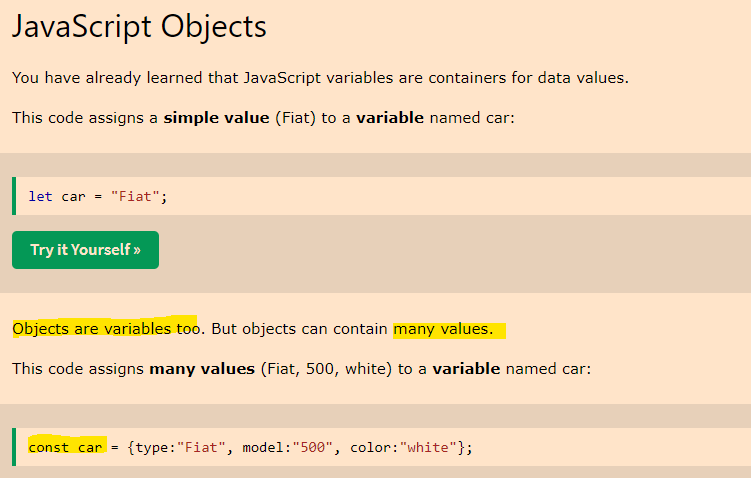Click the 'model' key in the car object

[x=254, y=447]
